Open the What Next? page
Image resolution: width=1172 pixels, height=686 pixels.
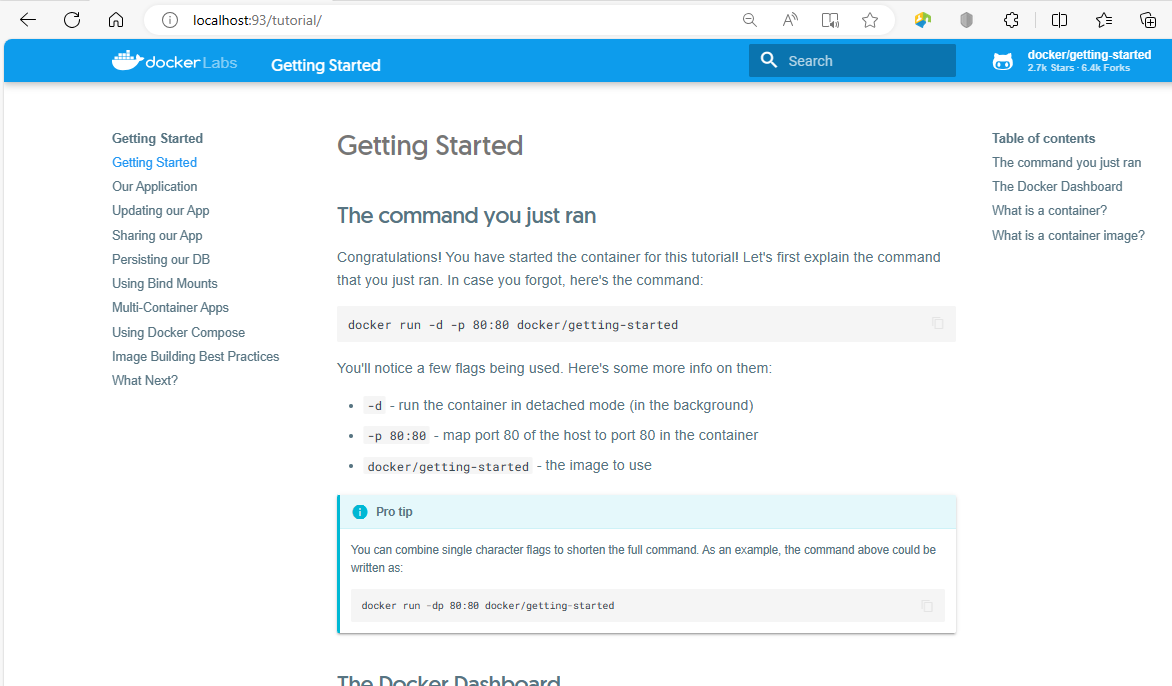click(145, 380)
